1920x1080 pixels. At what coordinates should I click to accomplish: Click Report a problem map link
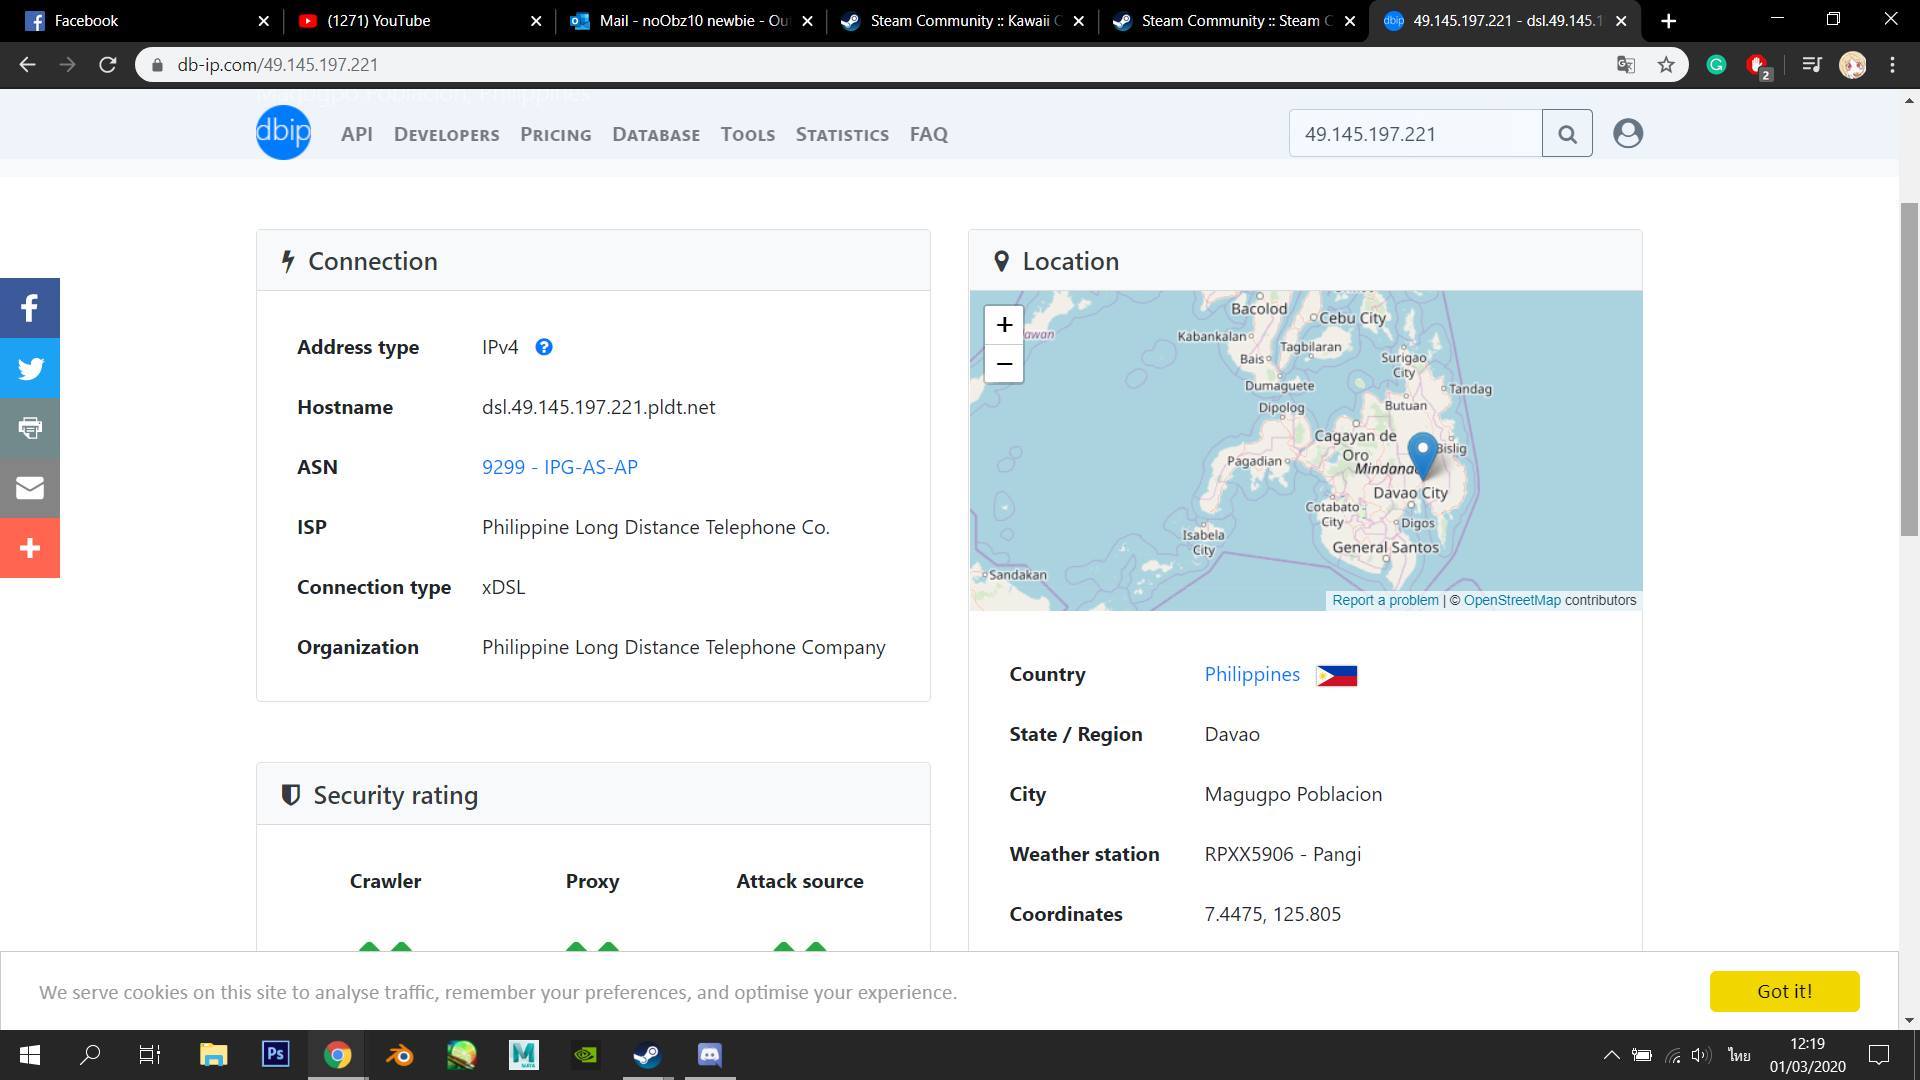coord(1385,600)
